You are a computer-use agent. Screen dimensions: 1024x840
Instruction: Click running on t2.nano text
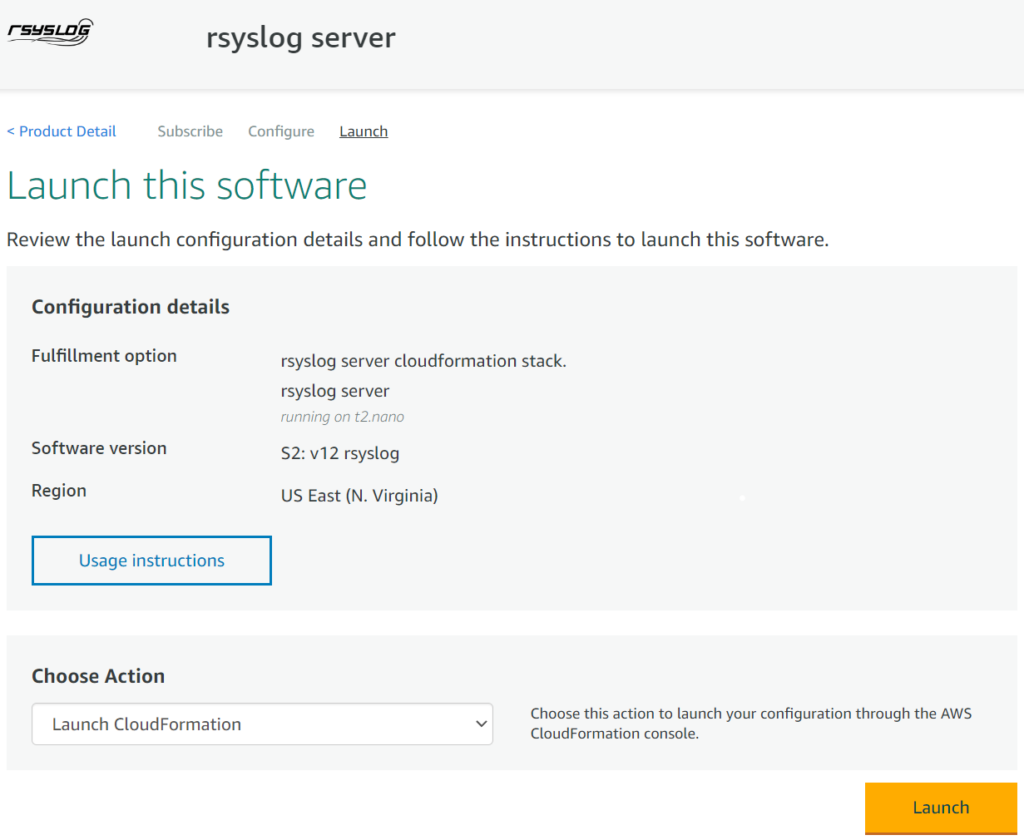[342, 417]
